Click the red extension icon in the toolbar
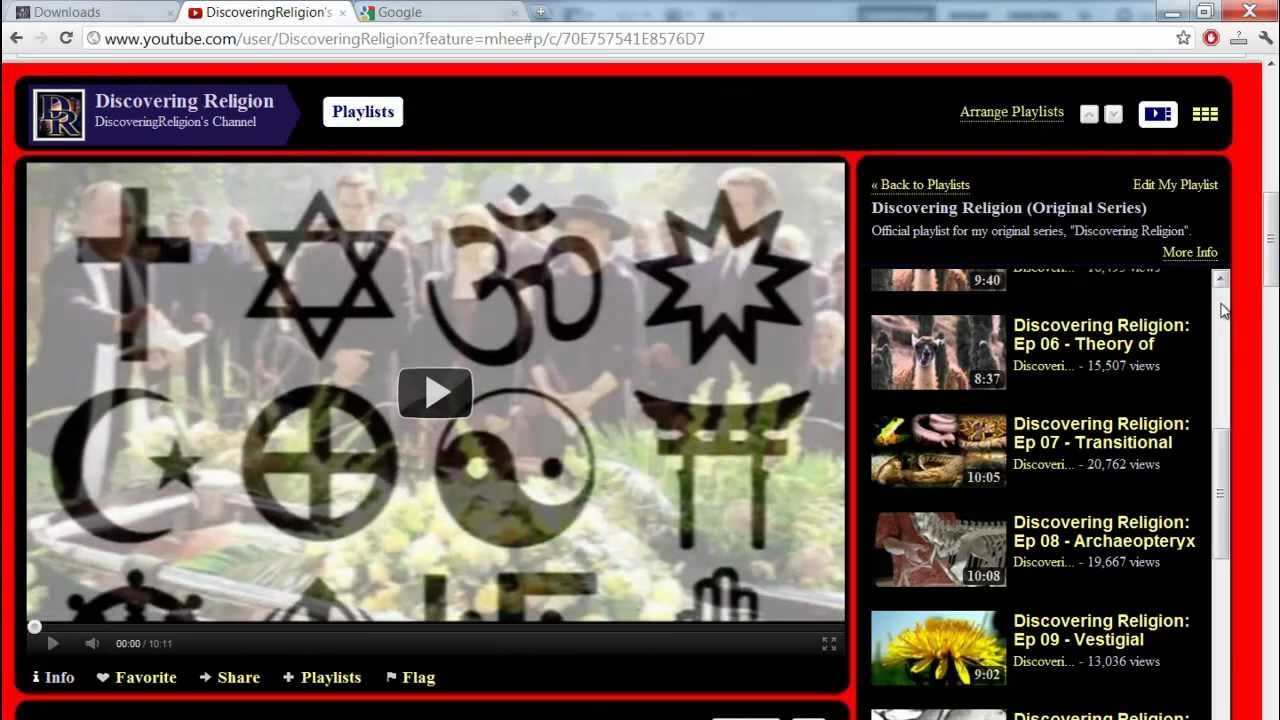The height and width of the screenshot is (720, 1280). [x=1211, y=38]
